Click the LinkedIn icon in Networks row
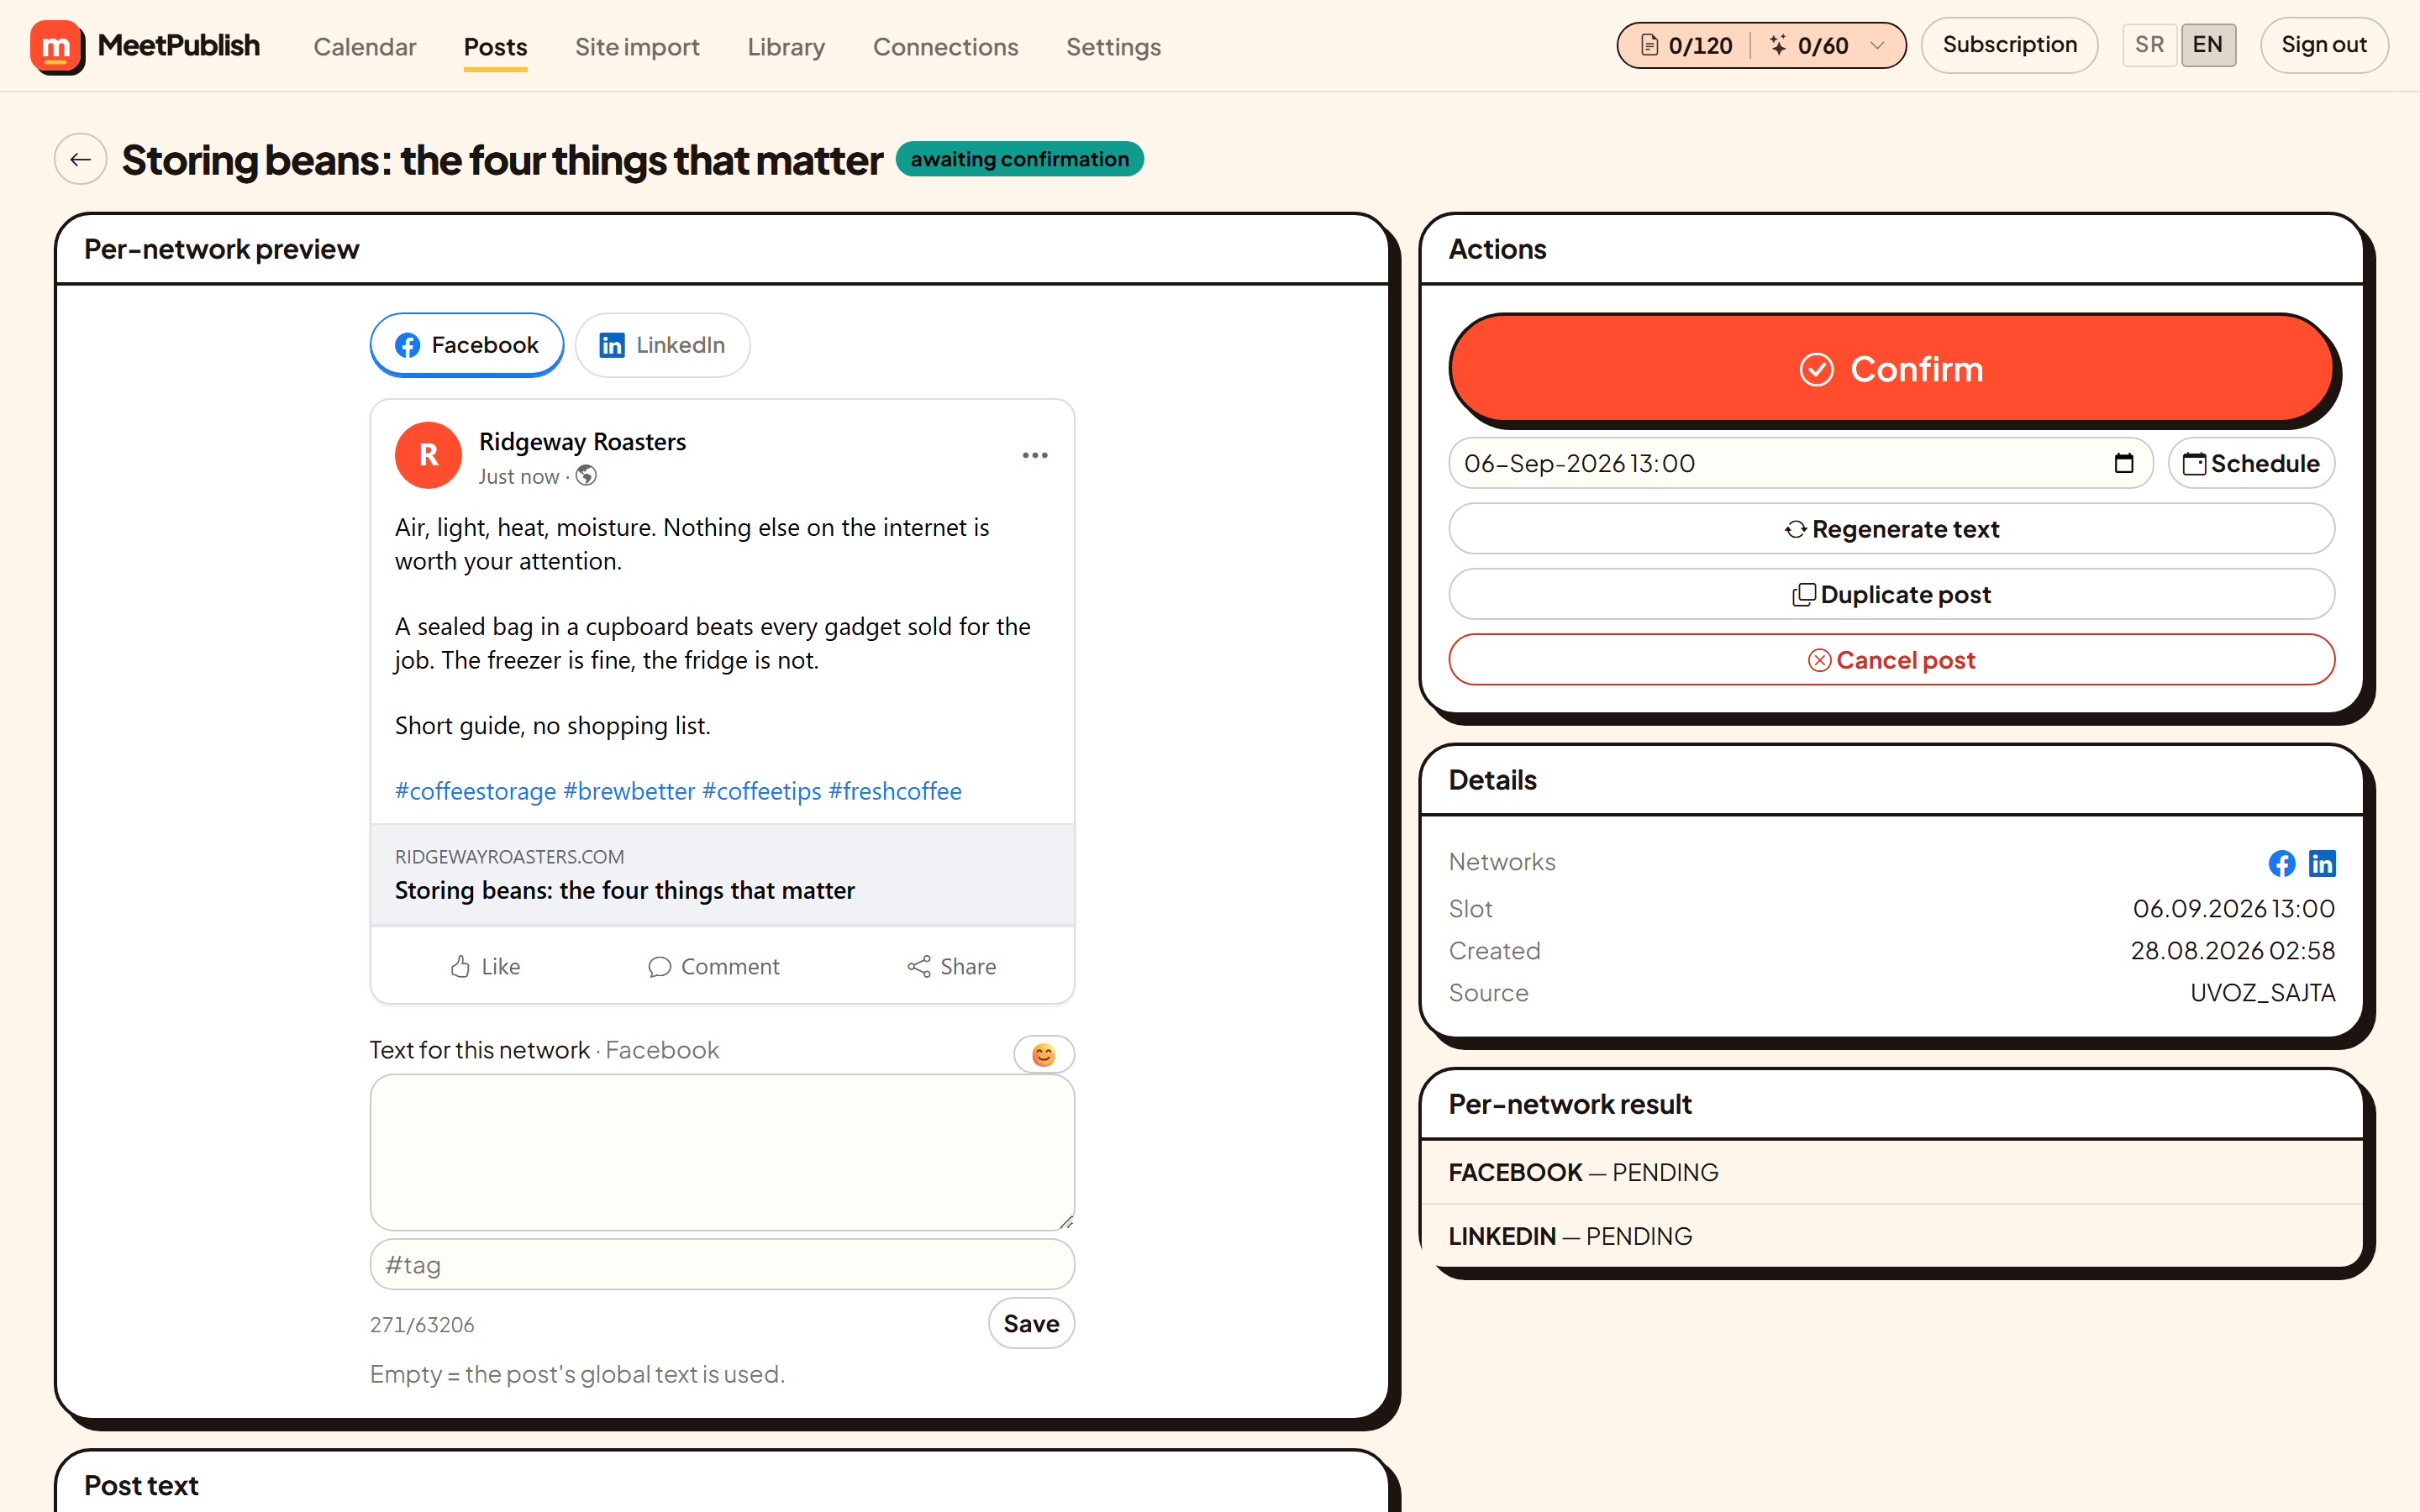 pos(2322,862)
